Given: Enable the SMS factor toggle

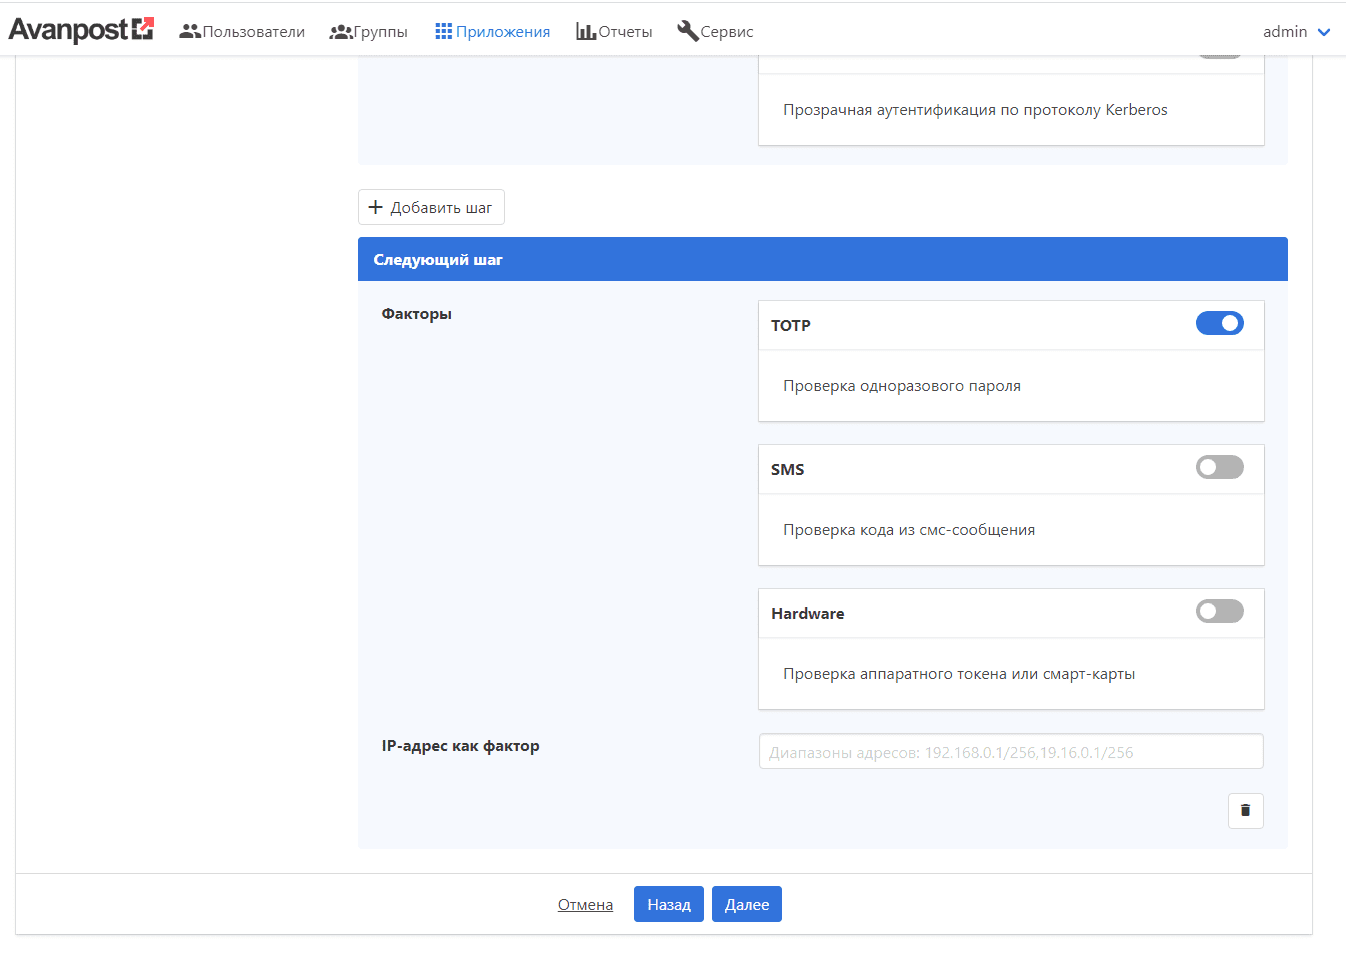Looking at the screenshot, I should click(1219, 467).
